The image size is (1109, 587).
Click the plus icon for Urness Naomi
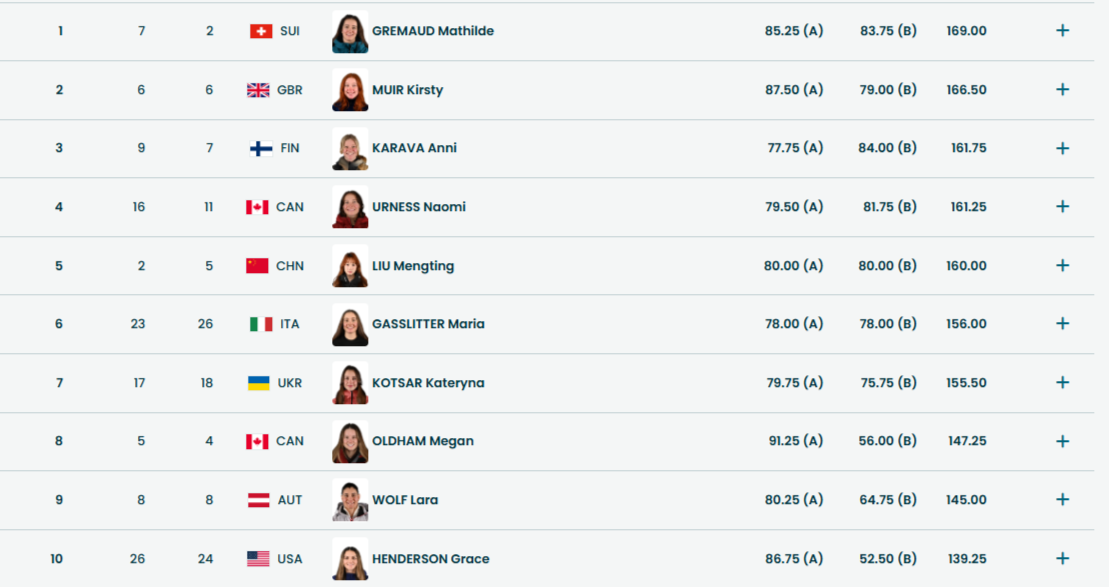tap(1062, 207)
